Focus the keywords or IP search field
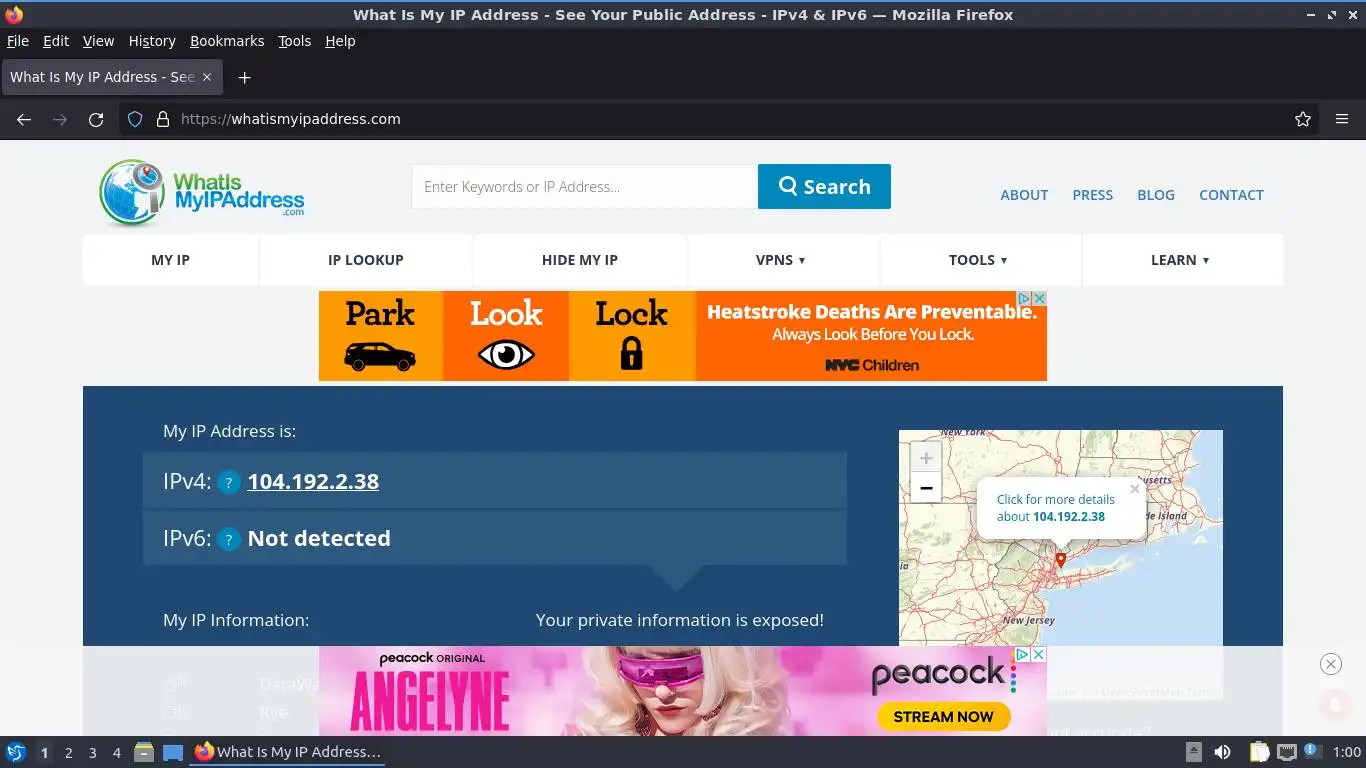The height and width of the screenshot is (768, 1366). tap(584, 187)
